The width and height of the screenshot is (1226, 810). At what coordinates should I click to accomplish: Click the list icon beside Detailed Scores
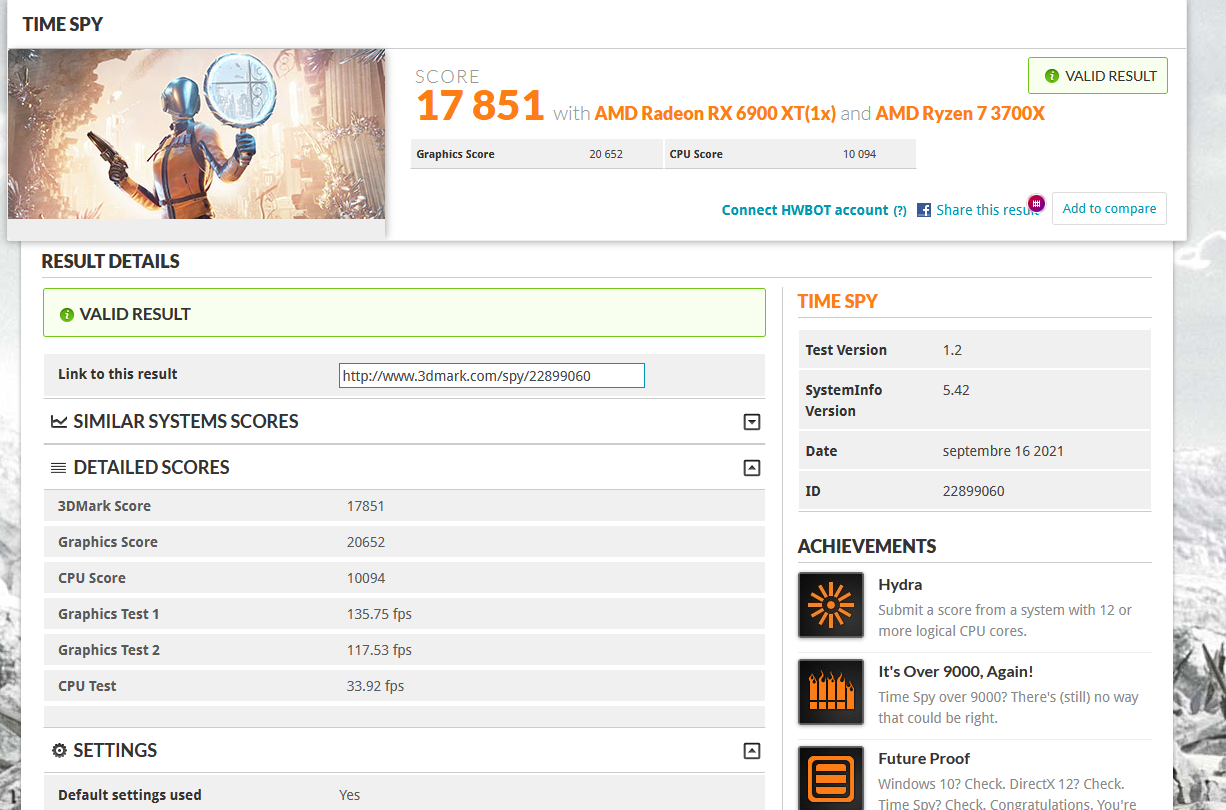click(x=59, y=468)
